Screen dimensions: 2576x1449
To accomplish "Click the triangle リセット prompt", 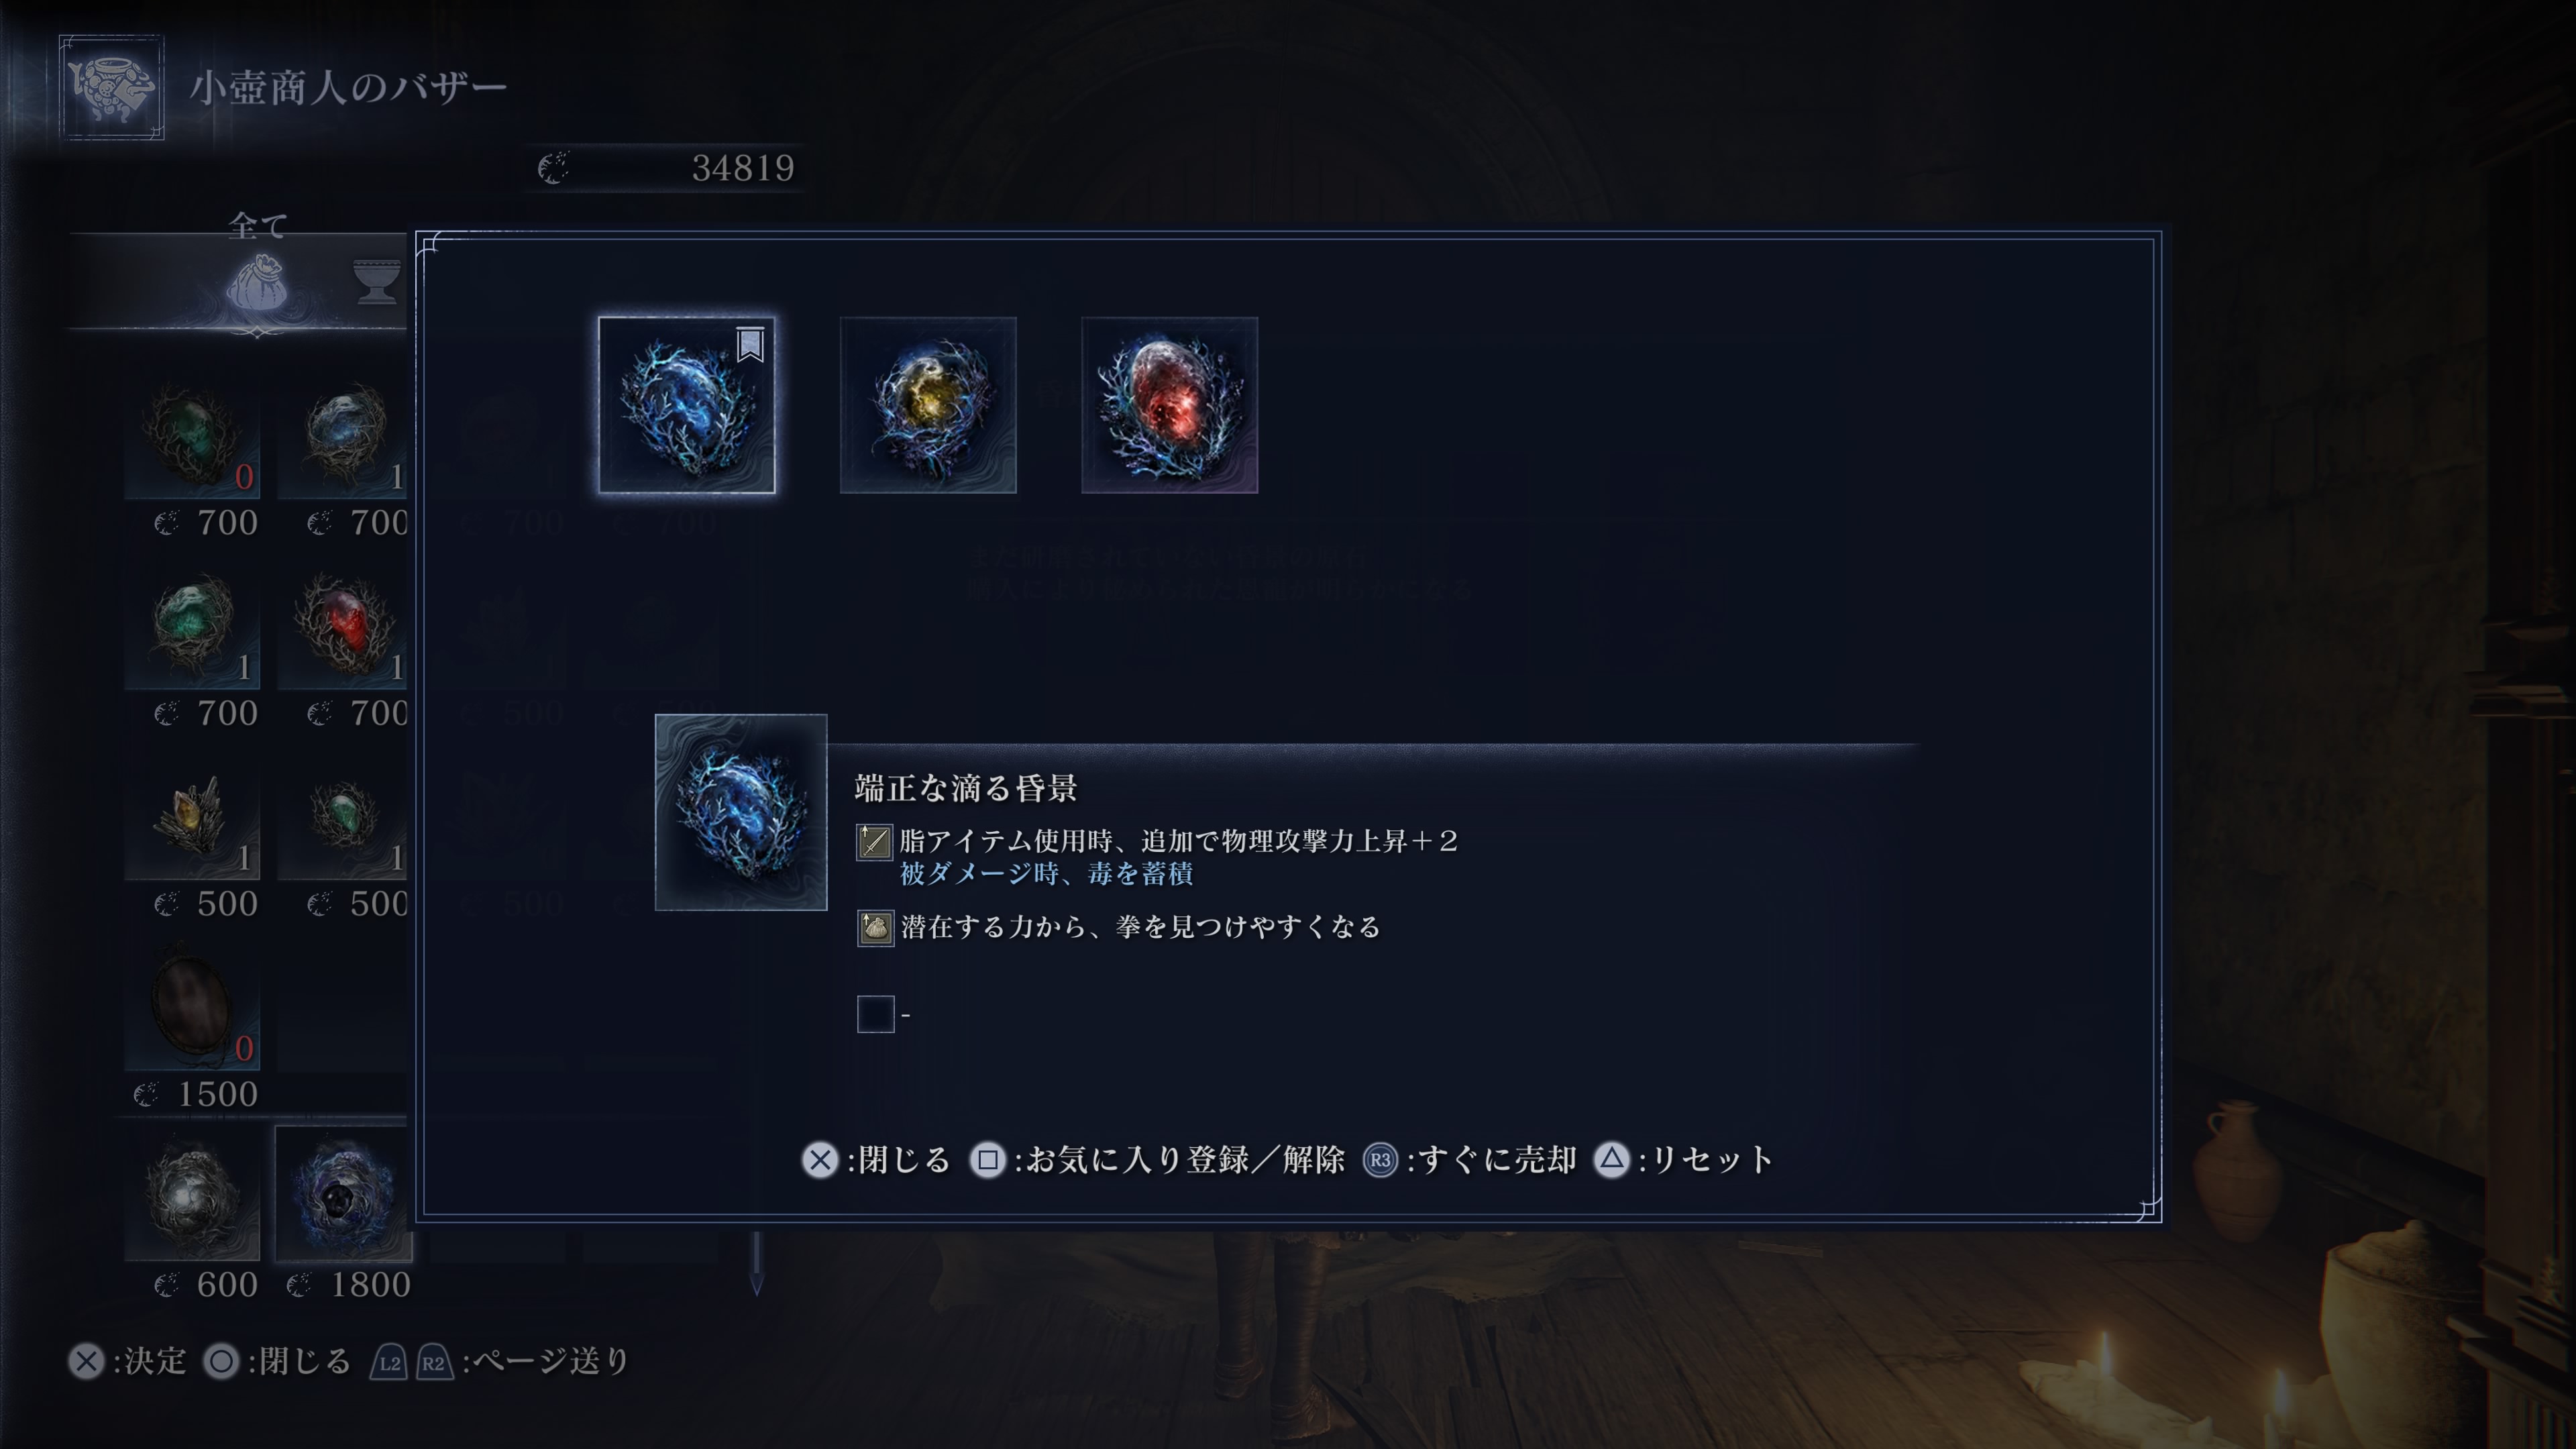I will coord(1684,1160).
